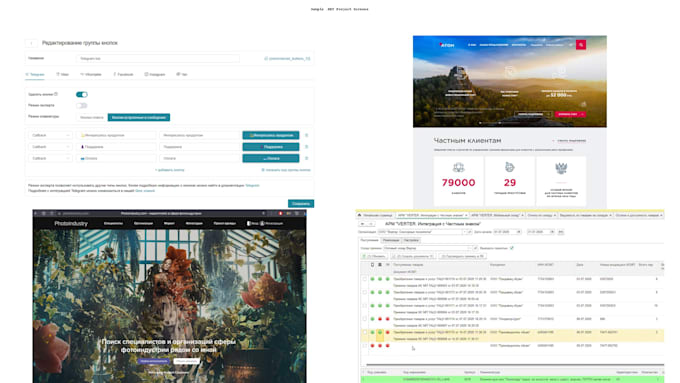Enable the expert mode switch
This screenshot has width=680, height=383.
point(82,105)
